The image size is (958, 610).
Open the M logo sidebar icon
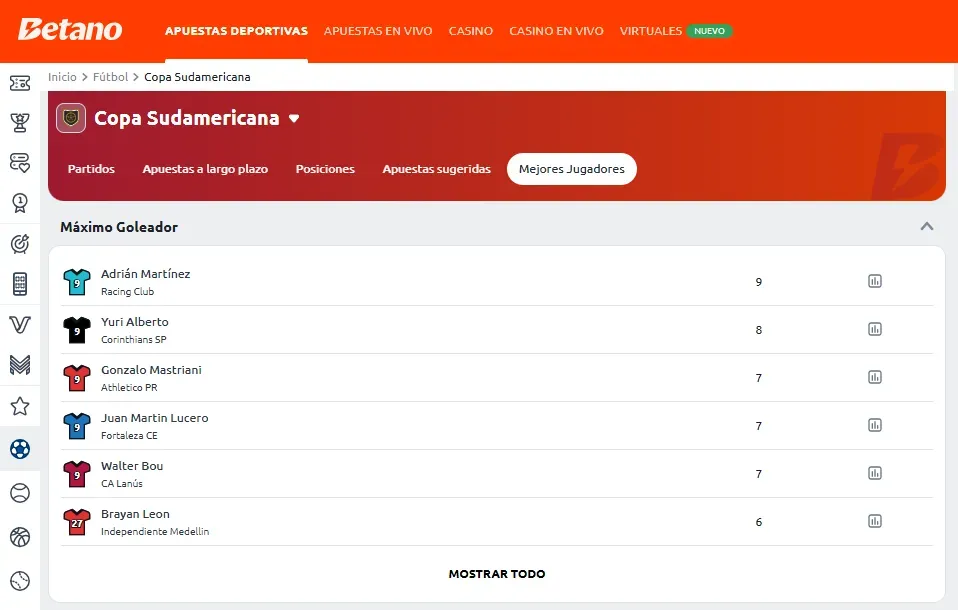[20, 365]
